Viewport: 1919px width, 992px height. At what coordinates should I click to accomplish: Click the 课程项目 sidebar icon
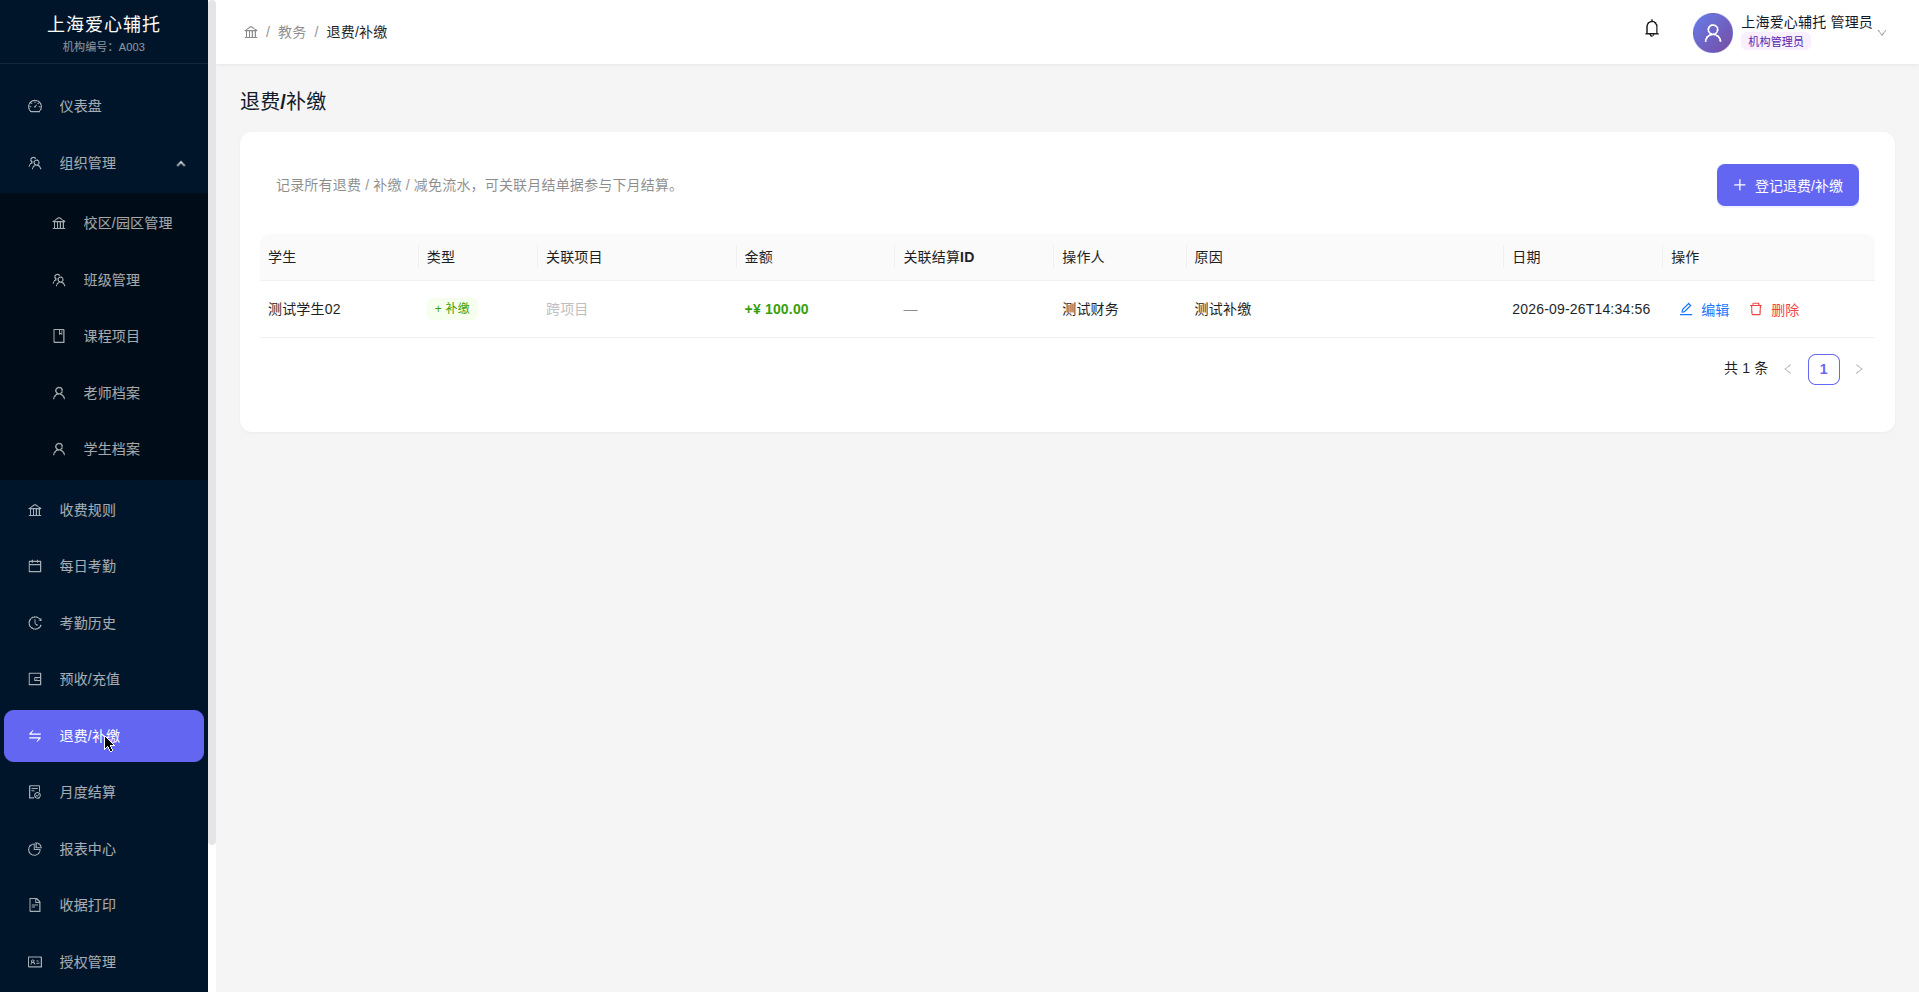(59, 336)
